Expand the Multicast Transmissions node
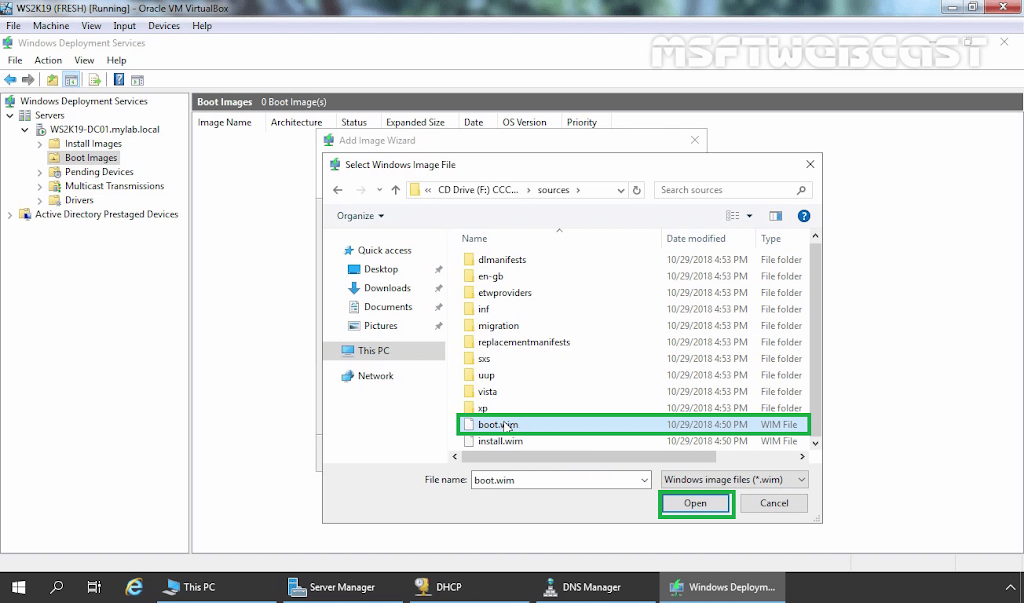 [x=40, y=187]
